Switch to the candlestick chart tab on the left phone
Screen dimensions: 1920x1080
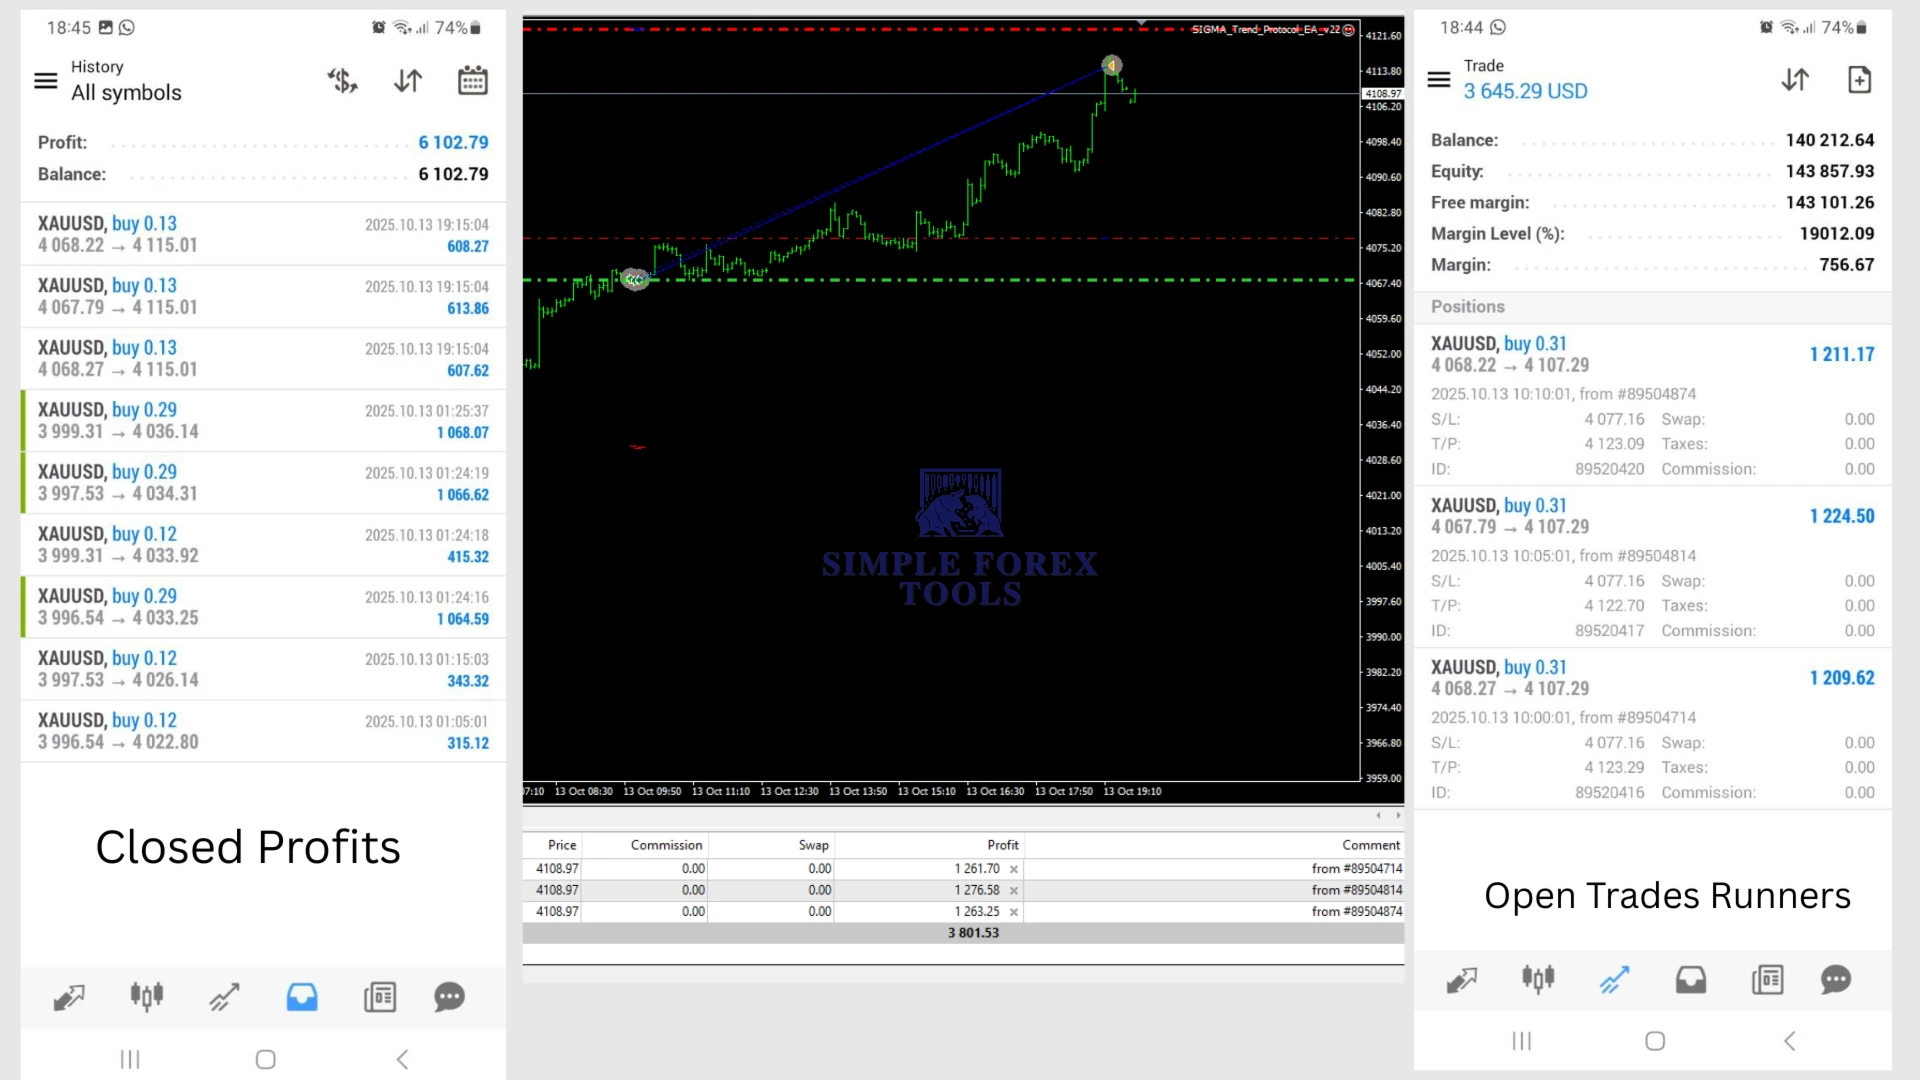click(146, 997)
